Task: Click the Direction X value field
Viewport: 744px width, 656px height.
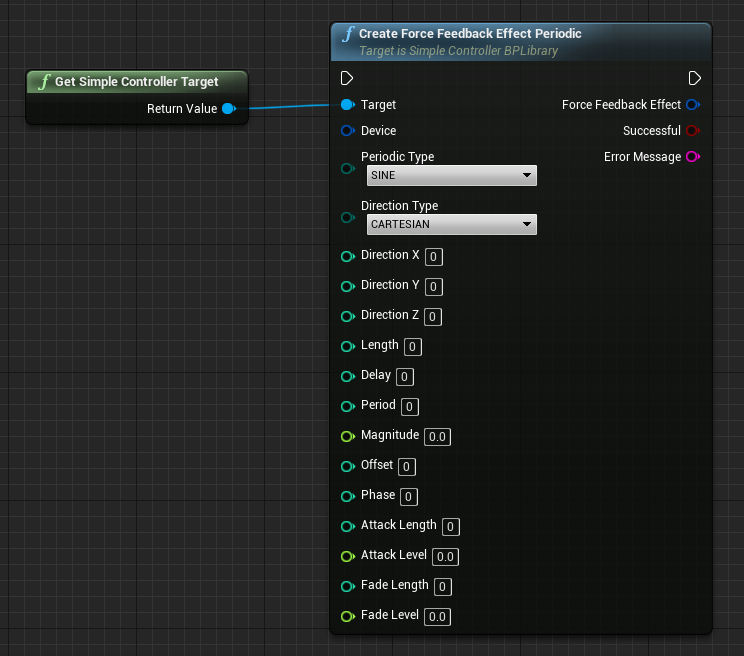Action: click(434, 257)
